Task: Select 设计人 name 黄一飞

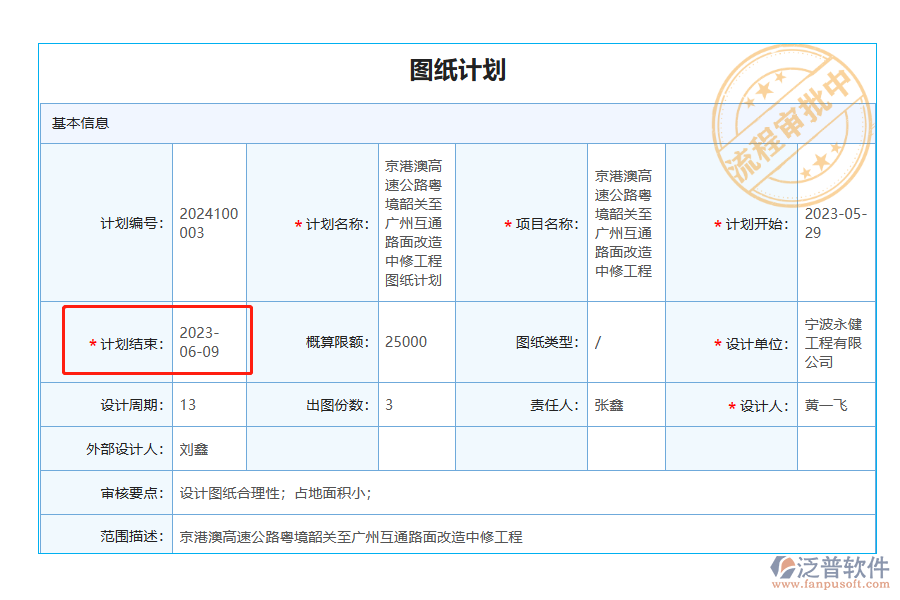Action: click(823, 404)
